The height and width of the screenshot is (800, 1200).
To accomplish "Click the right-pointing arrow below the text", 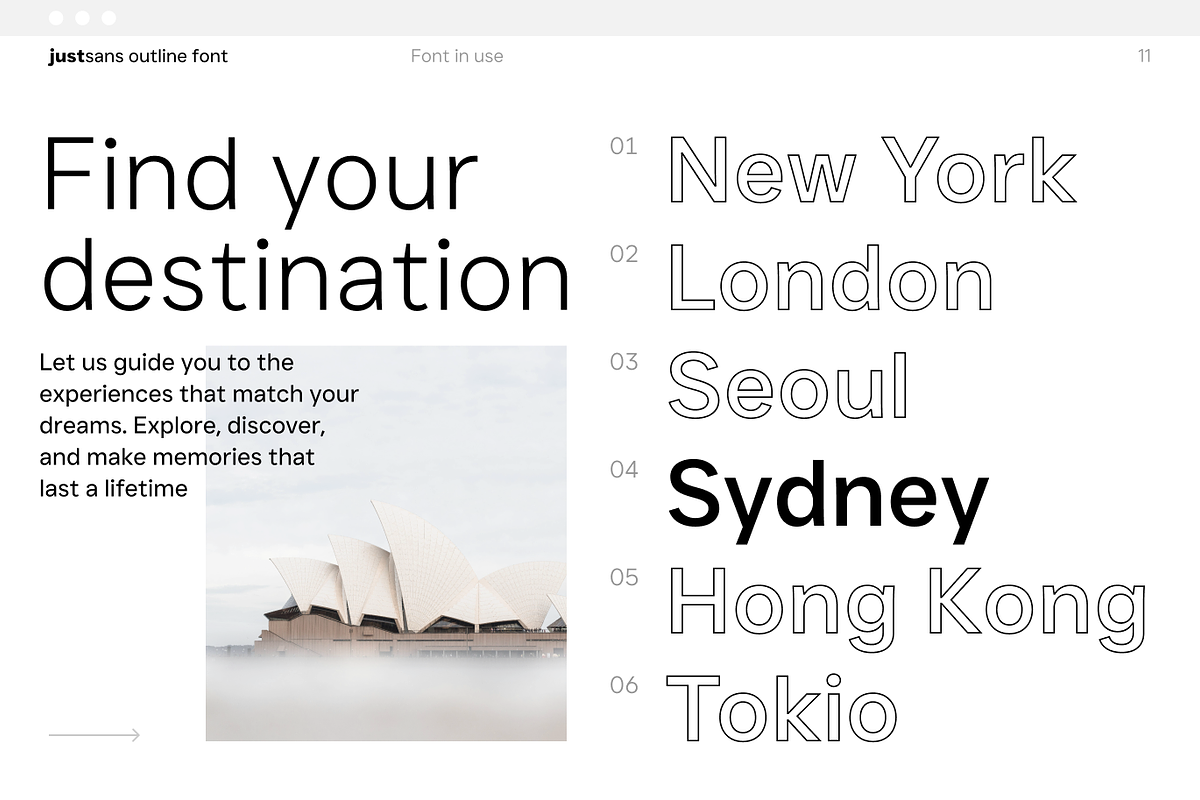I will pos(94,735).
